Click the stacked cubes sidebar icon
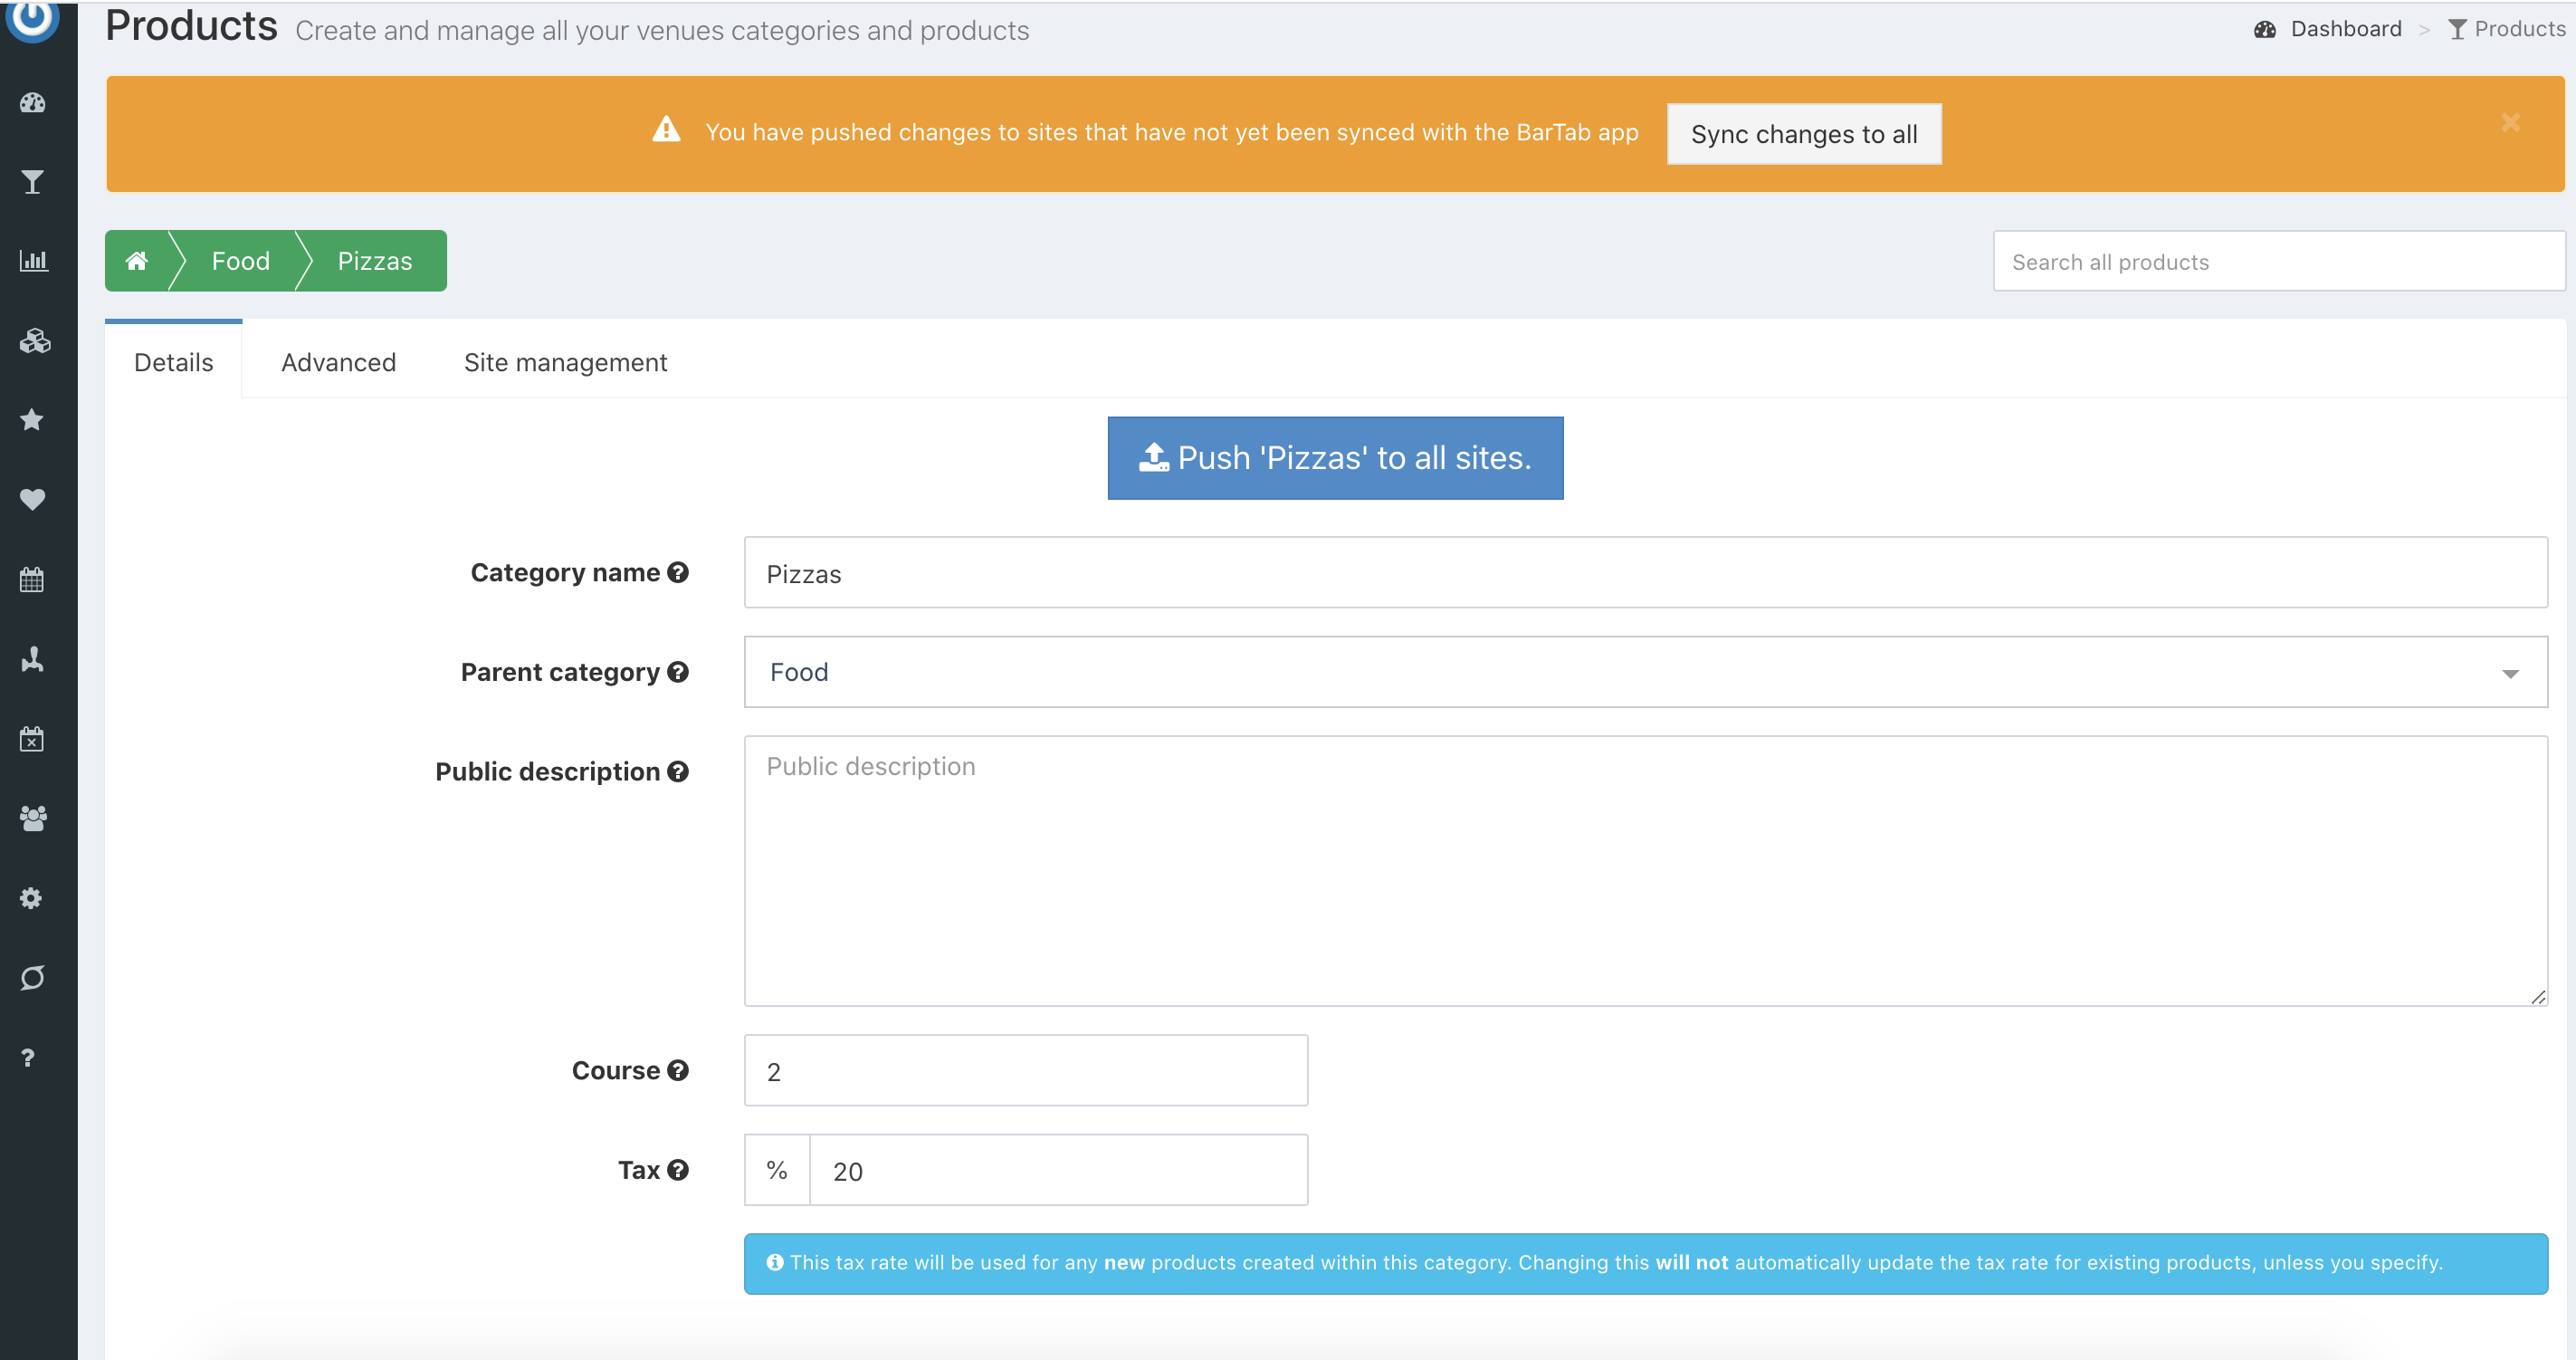This screenshot has height=1360, width=2576. pyautogui.click(x=33, y=341)
